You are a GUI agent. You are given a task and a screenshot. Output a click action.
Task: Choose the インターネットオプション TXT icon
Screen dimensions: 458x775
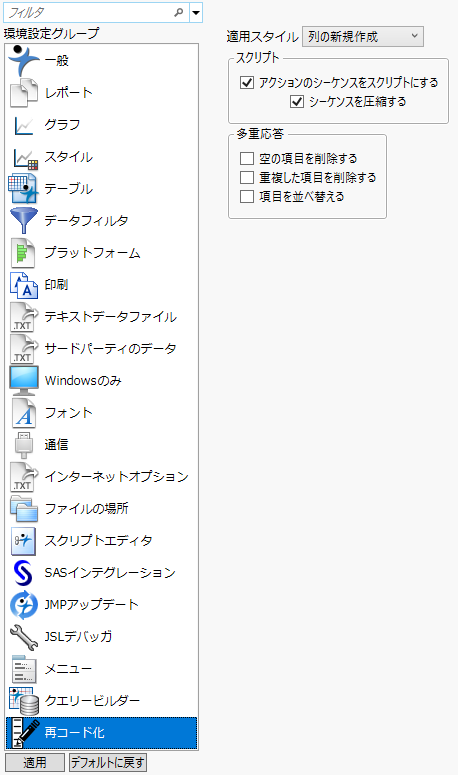click(x=24, y=476)
